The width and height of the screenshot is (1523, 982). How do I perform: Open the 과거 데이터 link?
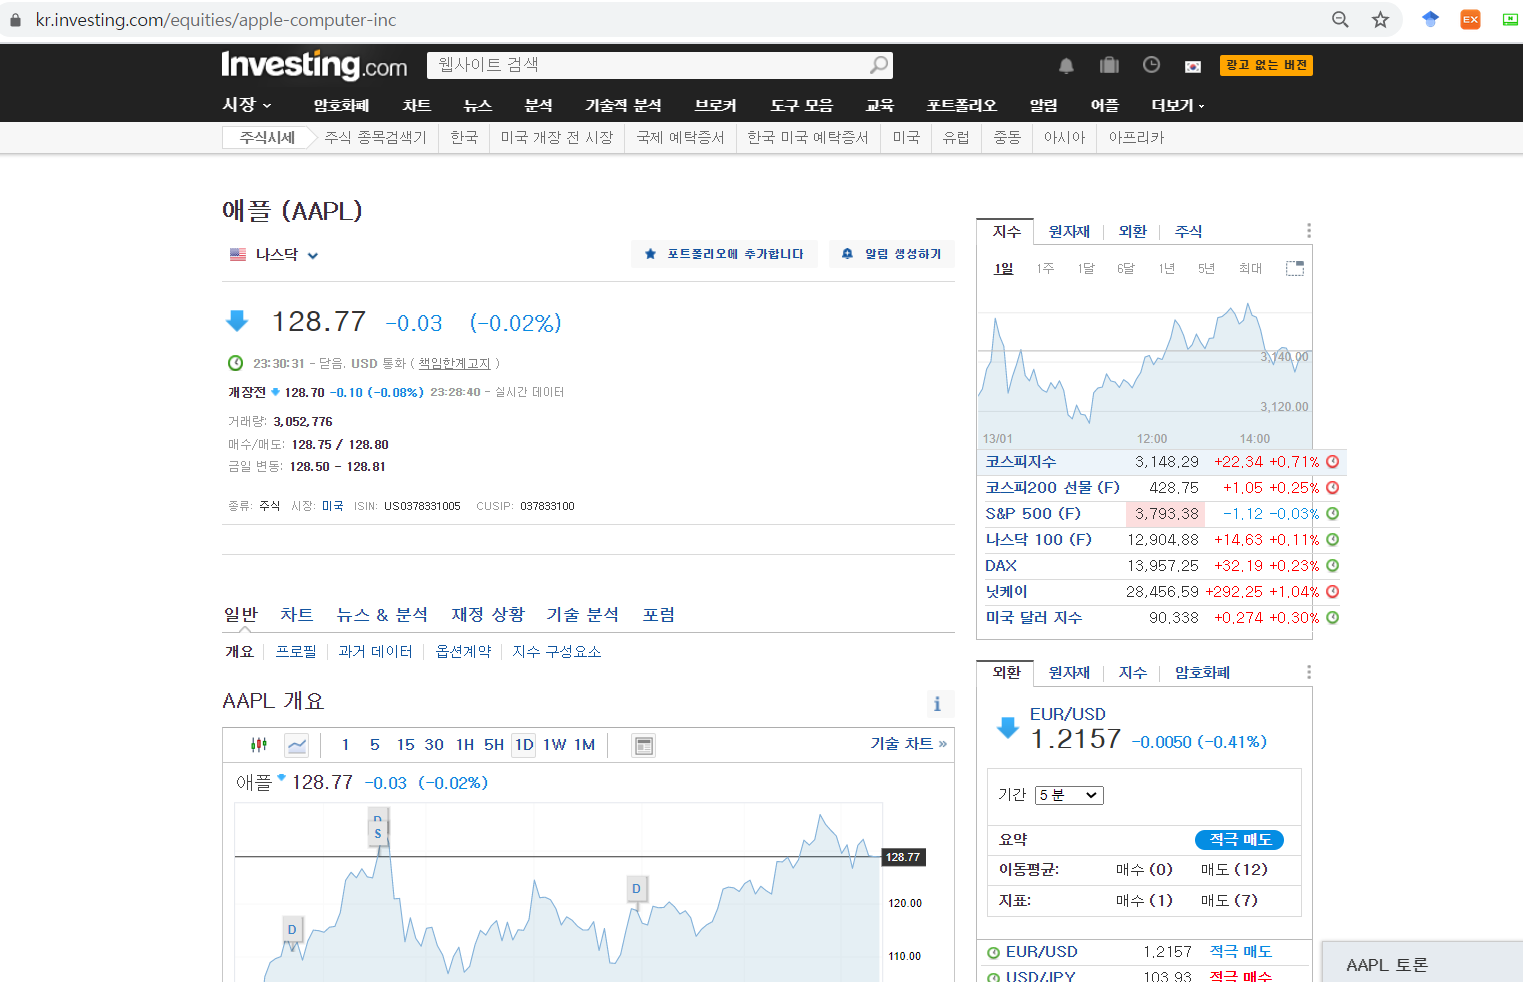click(375, 651)
